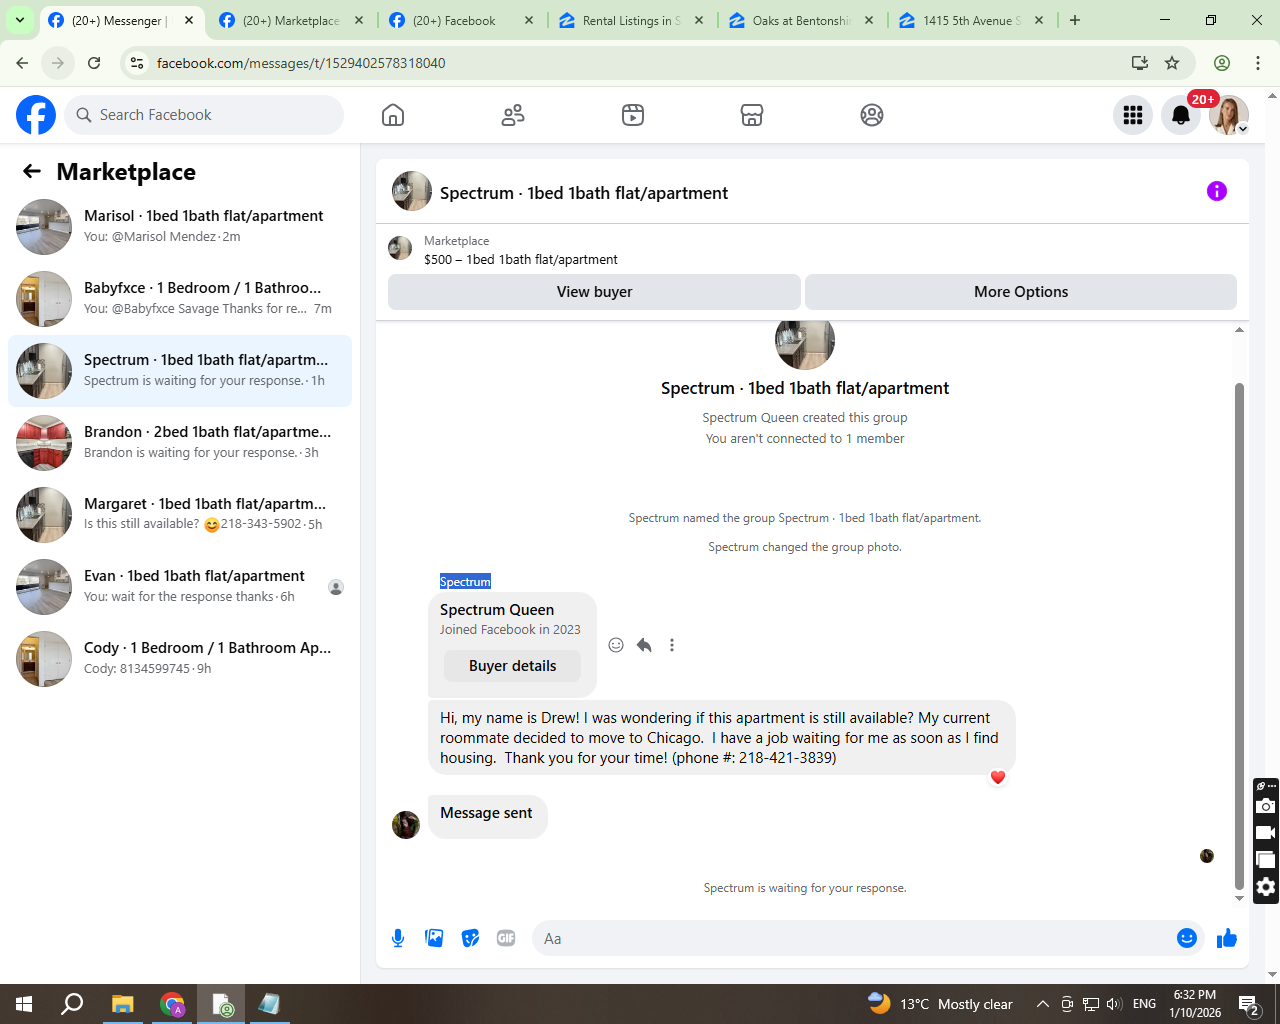
Task: Click the Facebook logo
Action: pyautogui.click(x=36, y=115)
